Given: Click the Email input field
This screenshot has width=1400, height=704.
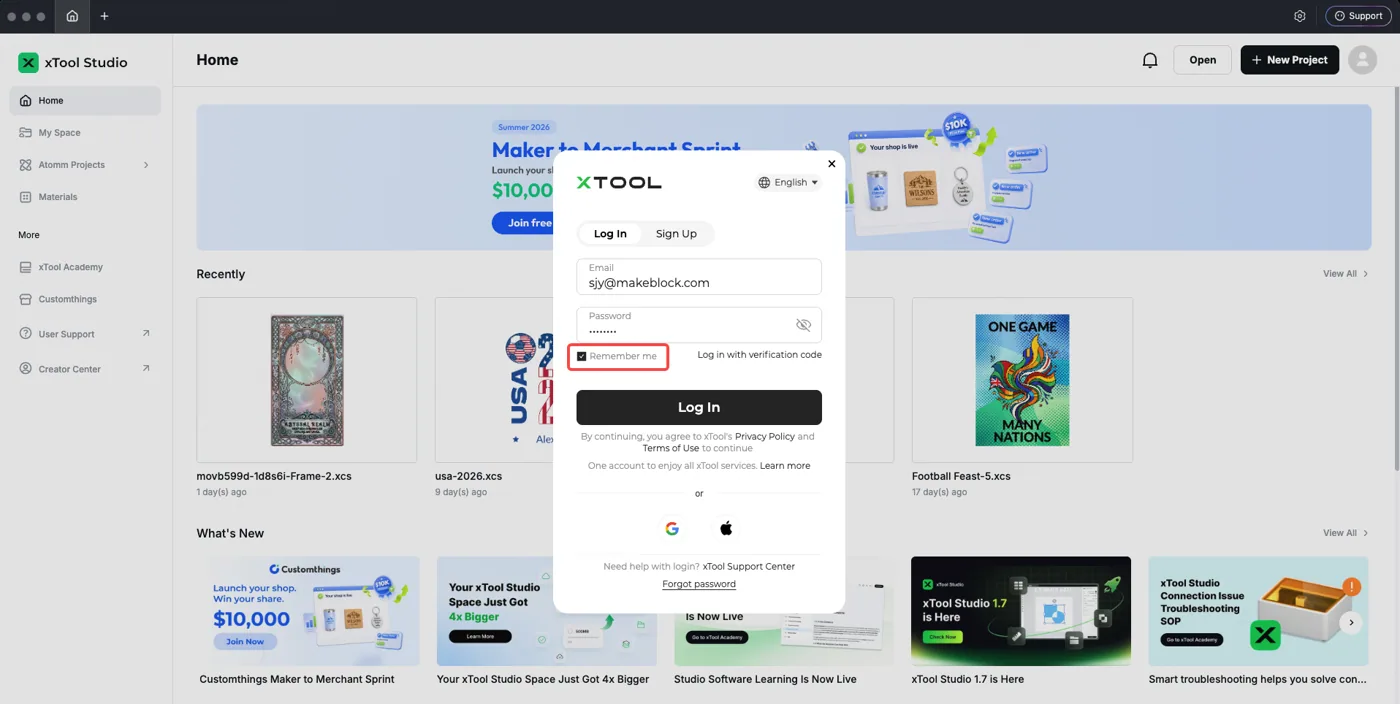Looking at the screenshot, I should [699, 277].
